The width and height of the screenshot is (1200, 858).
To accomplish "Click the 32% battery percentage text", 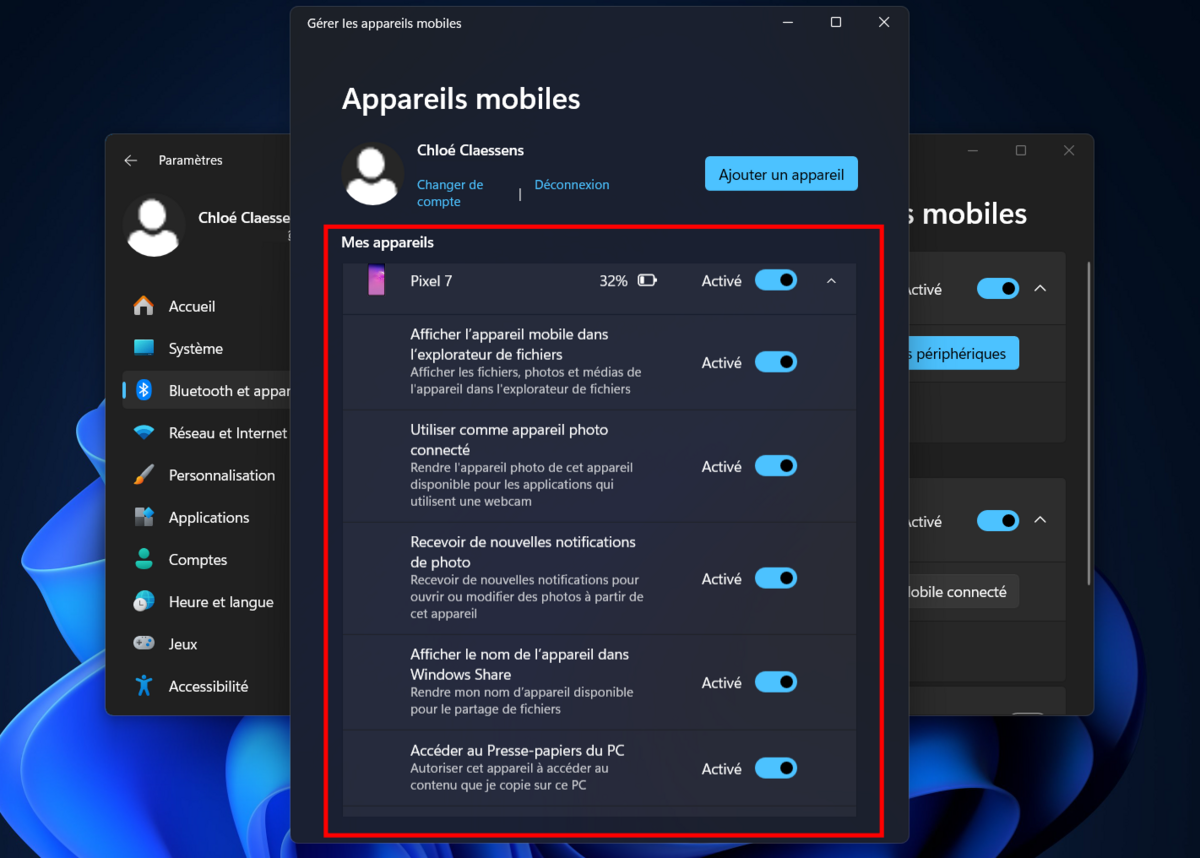I will tap(614, 281).
